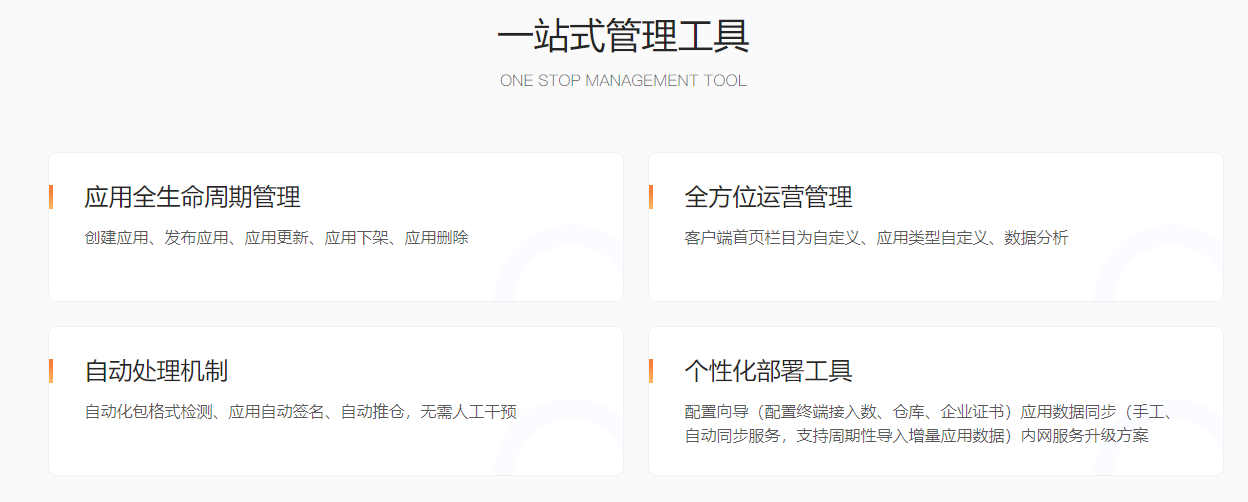Open the 全方位运营管理 card heading
The height and width of the screenshot is (502, 1248).
(768, 197)
